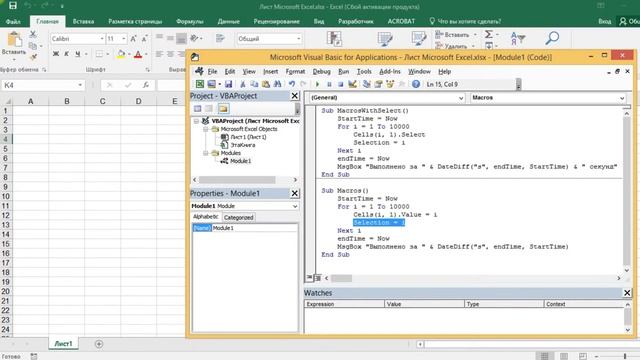Open the Insert menu in VBA editor
The height and width of the screenshot is (360, 640).
tap(270, 71)
